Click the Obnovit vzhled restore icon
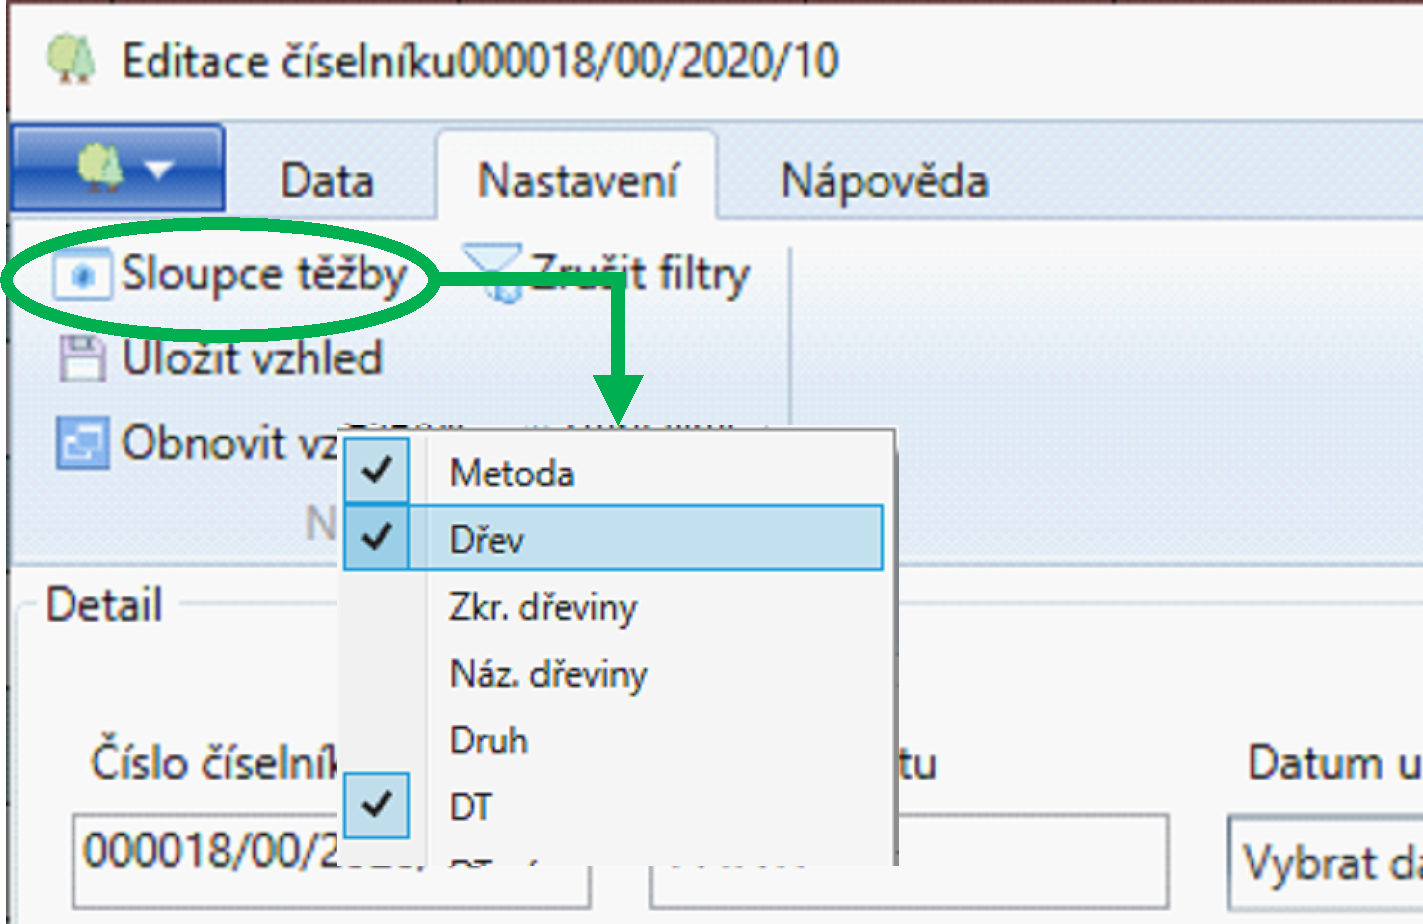The width and height of the screenshot is (1423, 924). (x=81, y=443)
